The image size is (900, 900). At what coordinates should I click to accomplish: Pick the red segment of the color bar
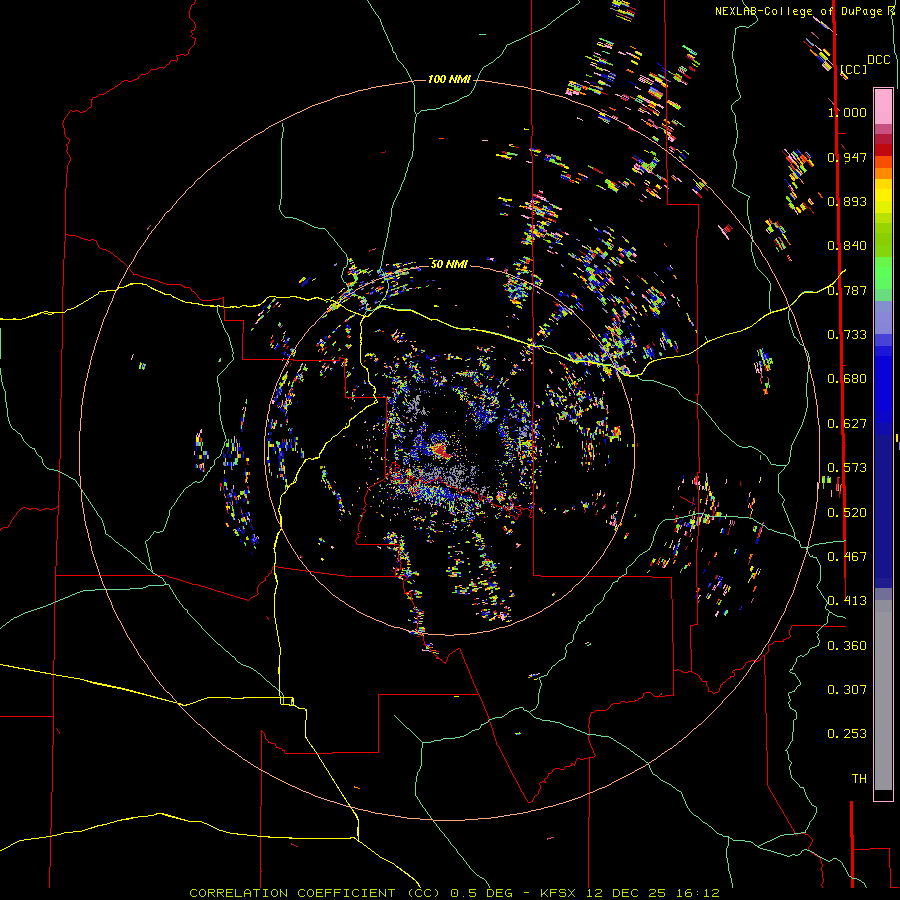click(x=883, y=150)
